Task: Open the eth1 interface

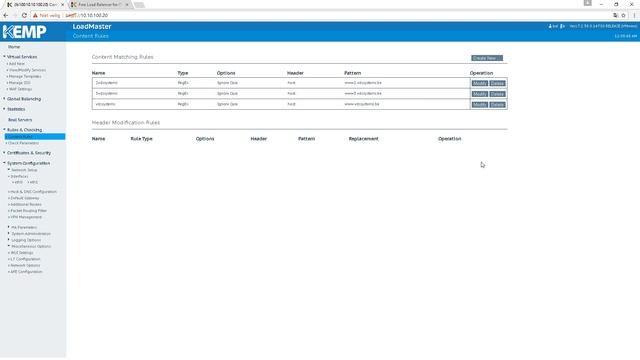Action: pos(33,182)
